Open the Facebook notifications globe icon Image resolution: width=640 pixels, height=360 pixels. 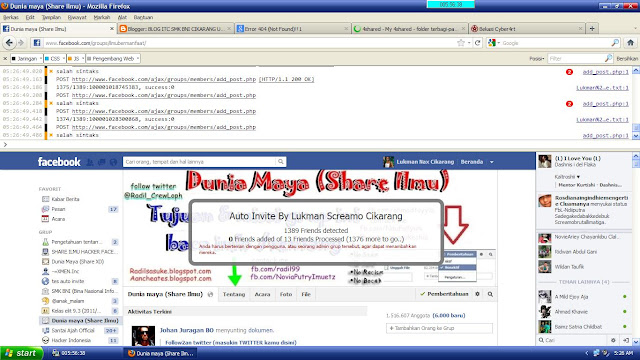[x=113, y=162]
